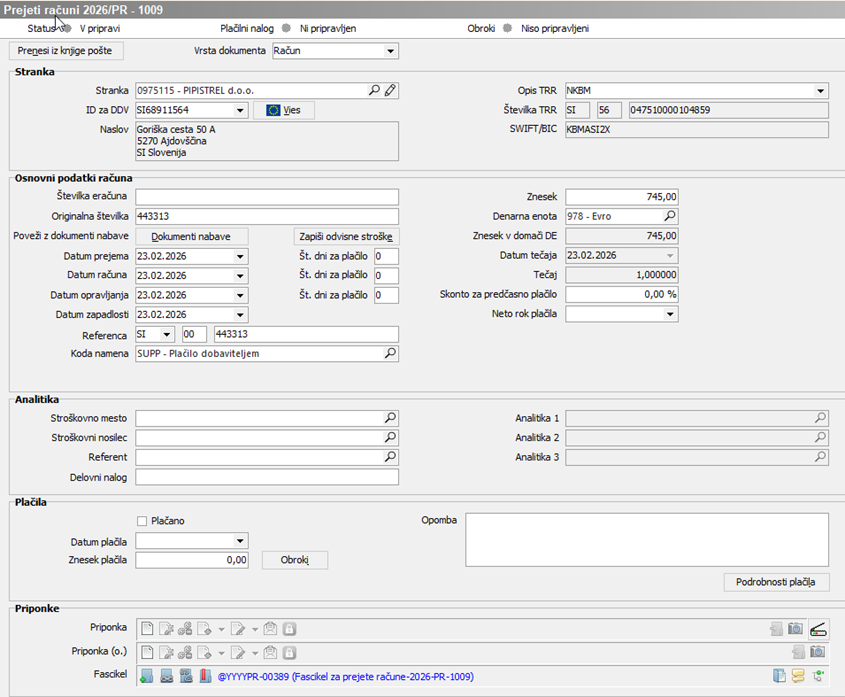Click the scanner icon in Priponka row
This screenshot has width=845, height=697.
pyautogui.click(x=818, y=629)
